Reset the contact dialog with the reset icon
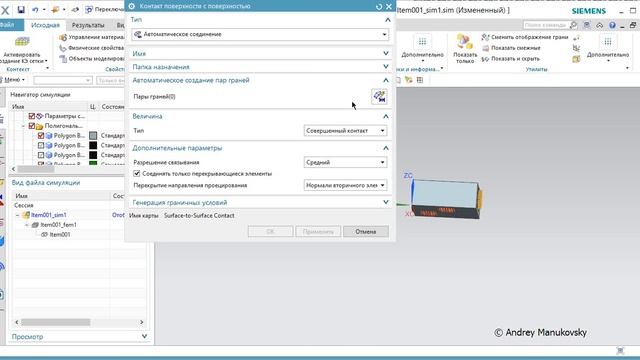The image size is (640, 360). (x=379, y=7)
